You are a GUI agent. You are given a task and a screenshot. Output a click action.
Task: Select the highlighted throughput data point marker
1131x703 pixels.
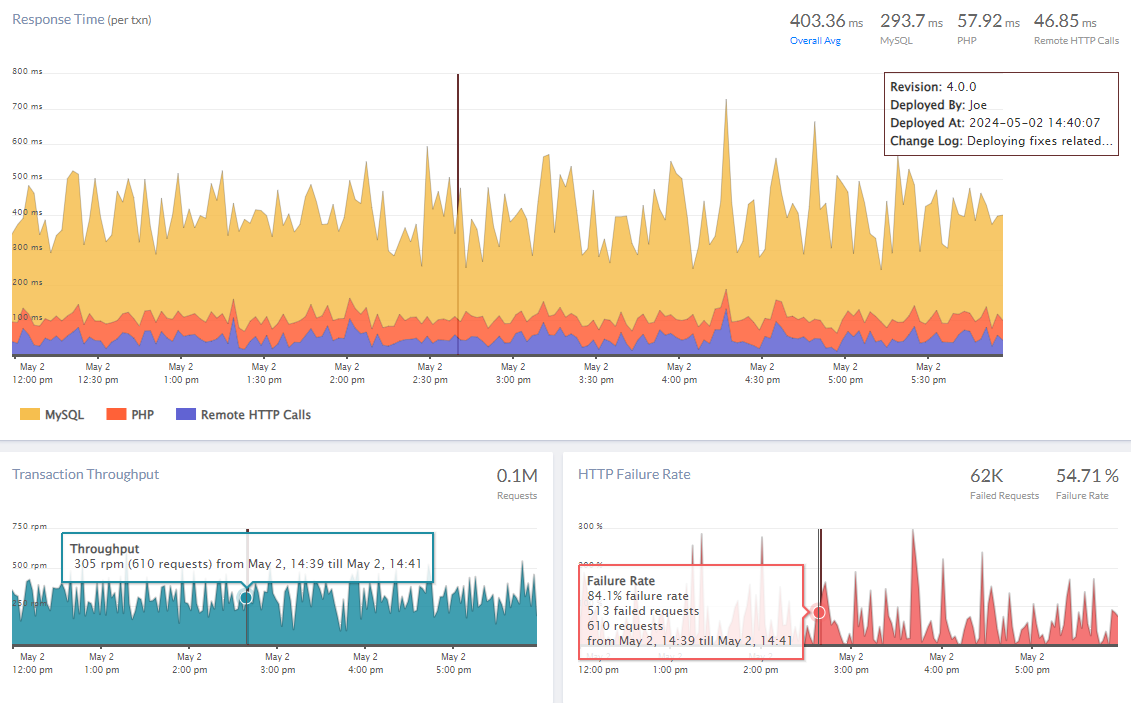click(246, 599)
